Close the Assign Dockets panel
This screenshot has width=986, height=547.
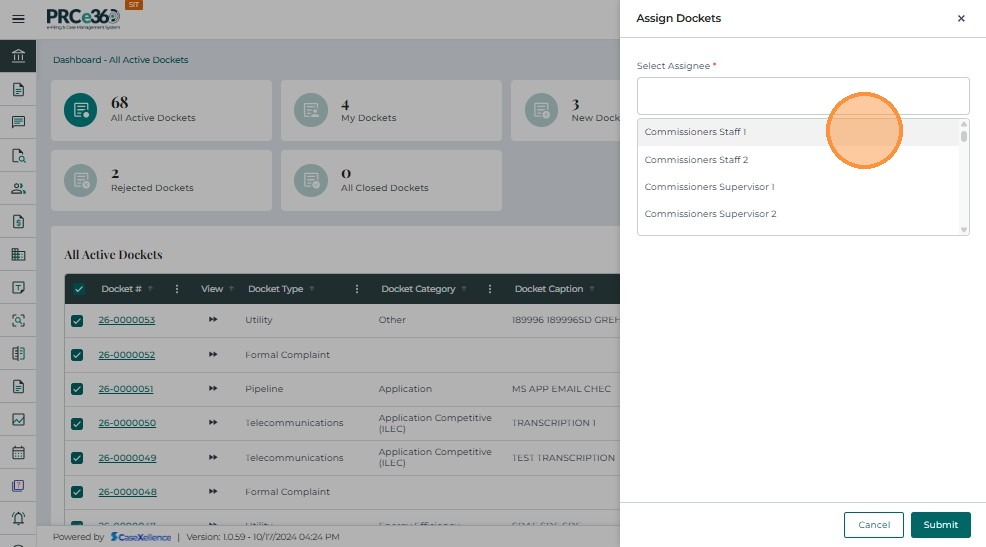pyautogui.click(x=961, y=19)
